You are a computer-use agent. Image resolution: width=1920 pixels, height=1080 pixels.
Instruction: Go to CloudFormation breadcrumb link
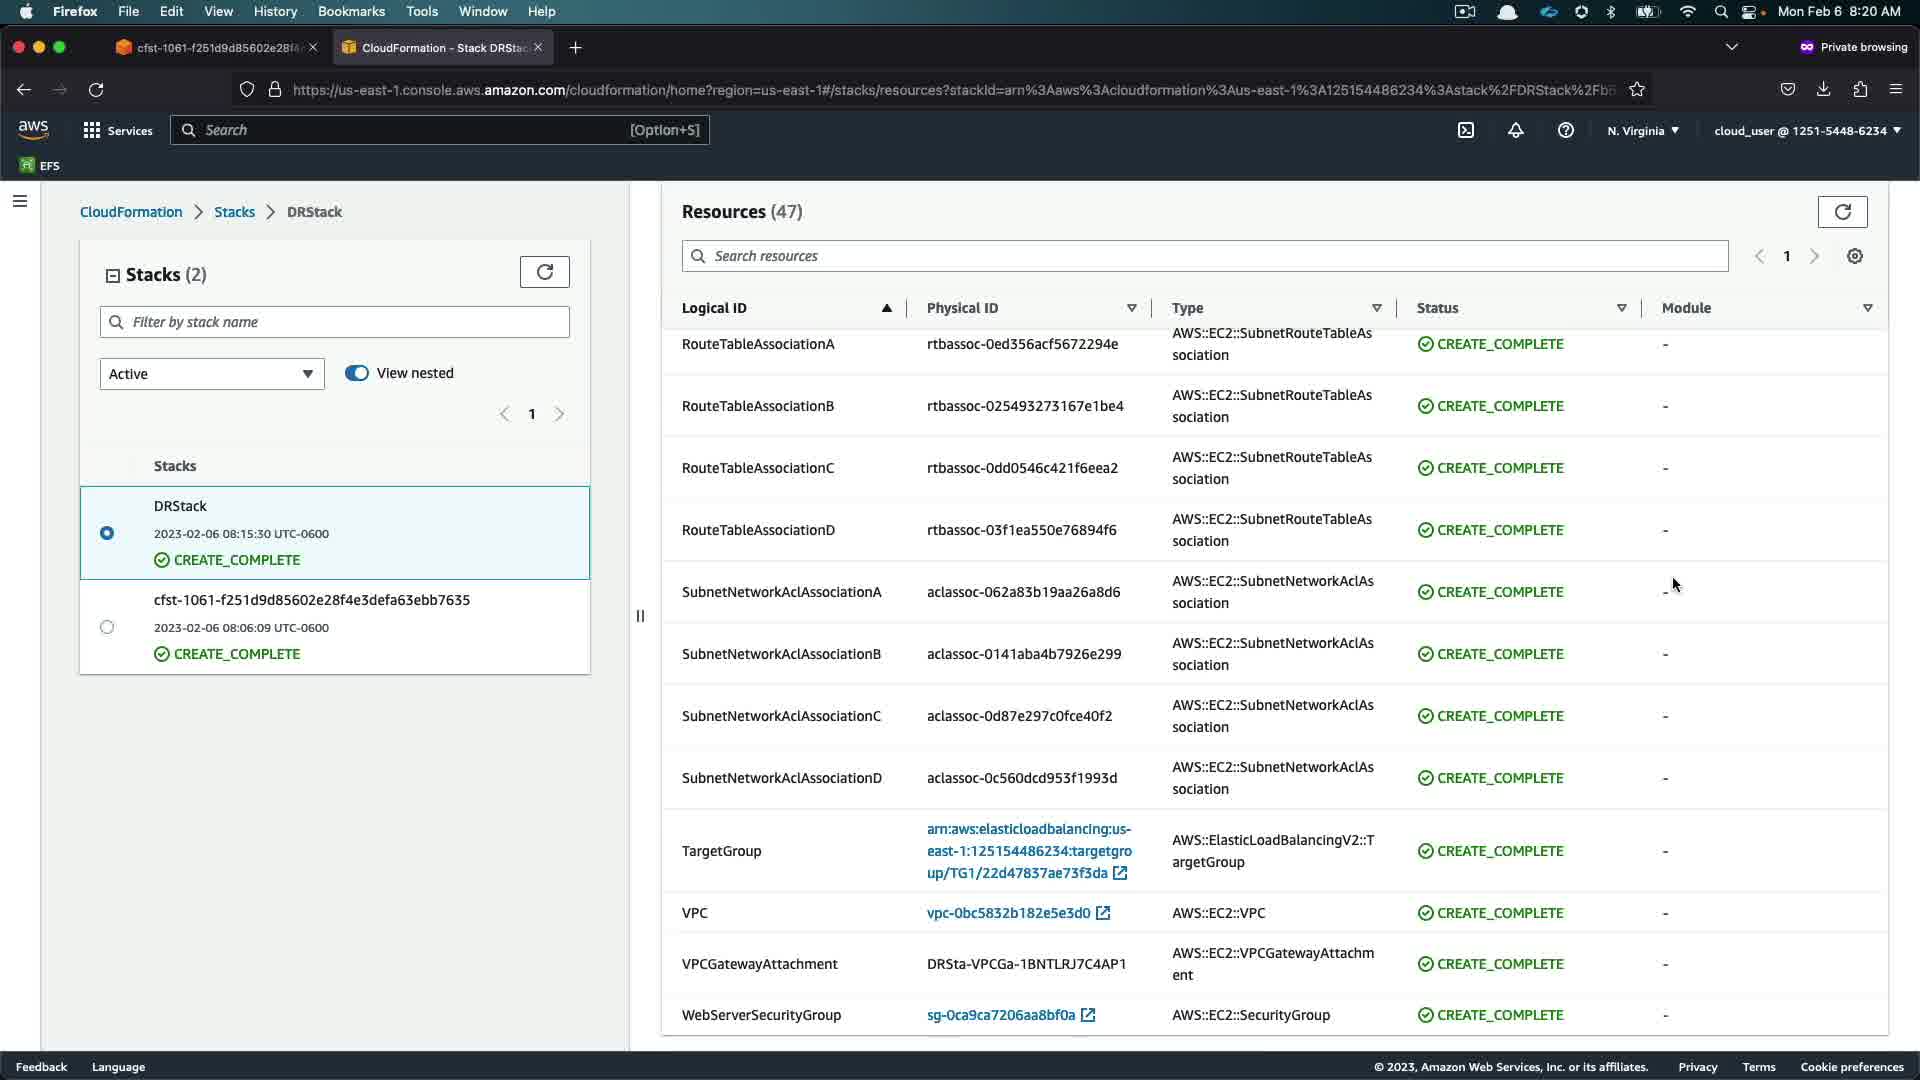(131, 212)
